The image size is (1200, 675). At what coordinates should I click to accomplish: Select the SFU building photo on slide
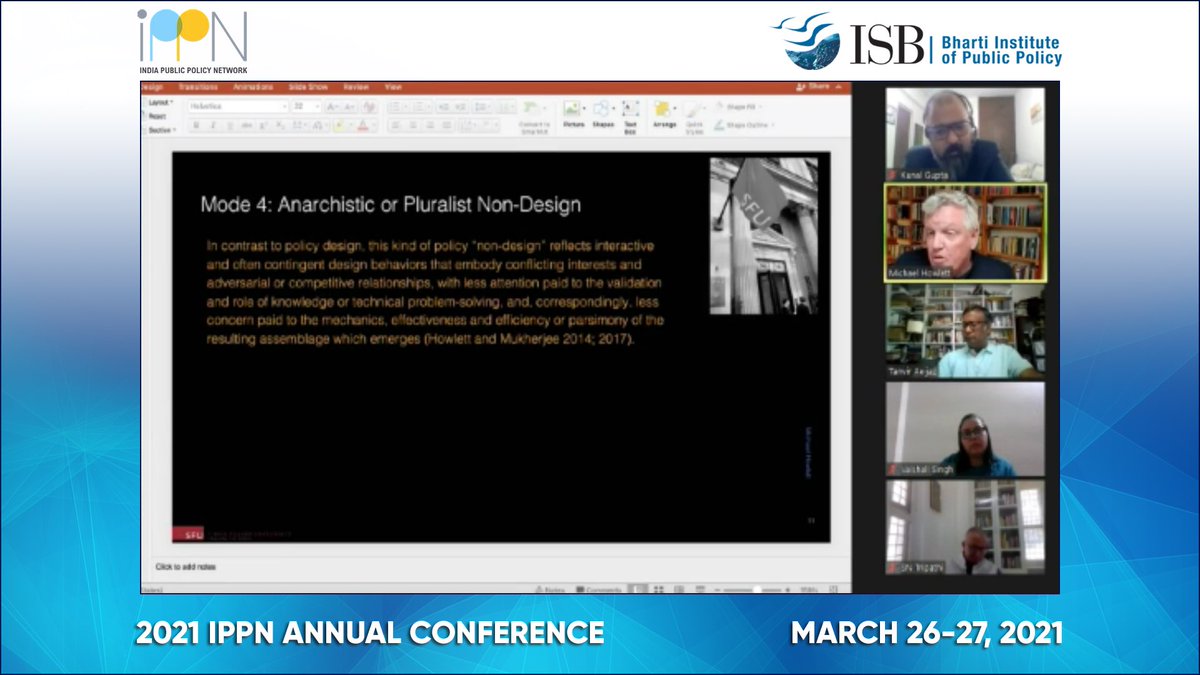pos(763,235)
